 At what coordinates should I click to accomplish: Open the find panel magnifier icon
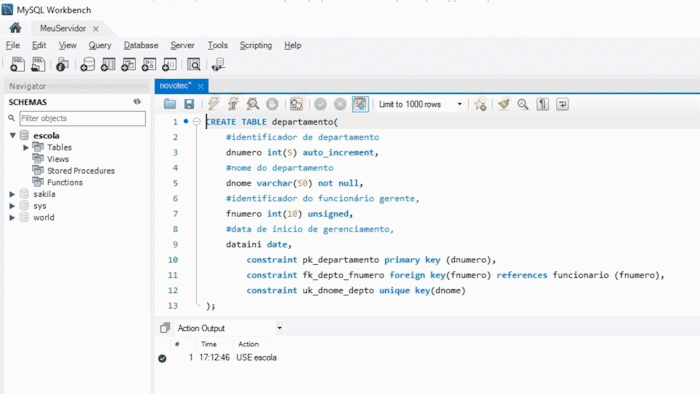click(x=523, y=104)
